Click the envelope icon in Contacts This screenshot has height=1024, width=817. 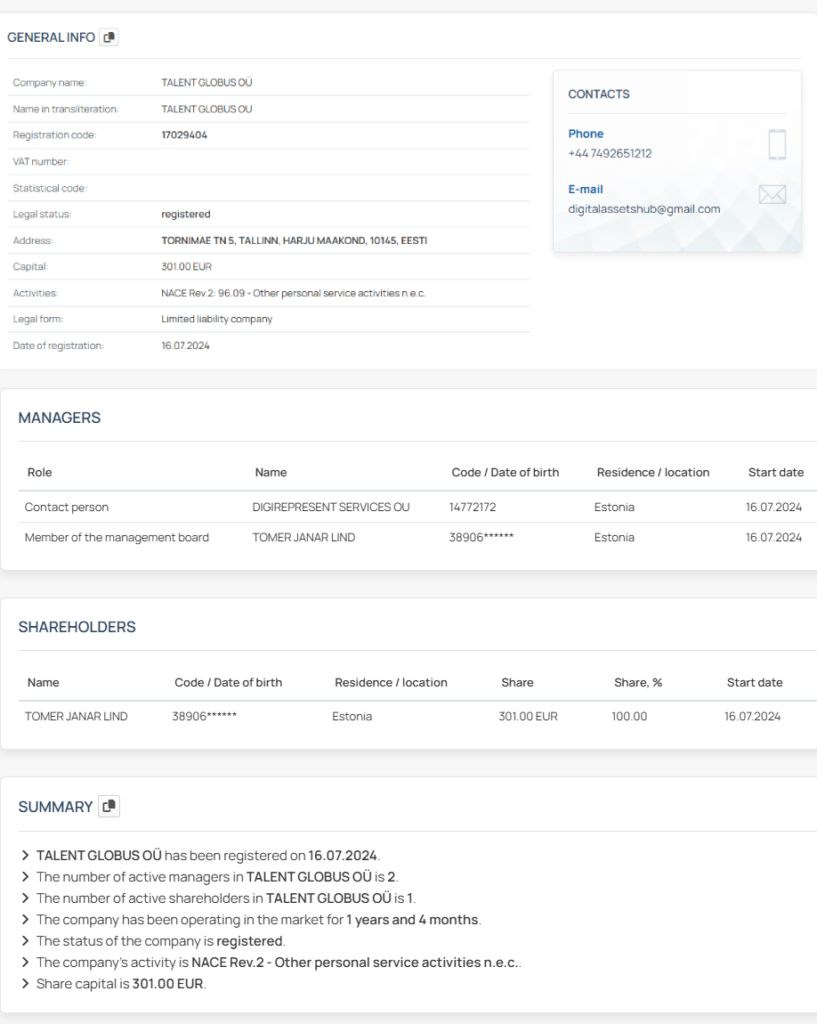coord(772,195)
